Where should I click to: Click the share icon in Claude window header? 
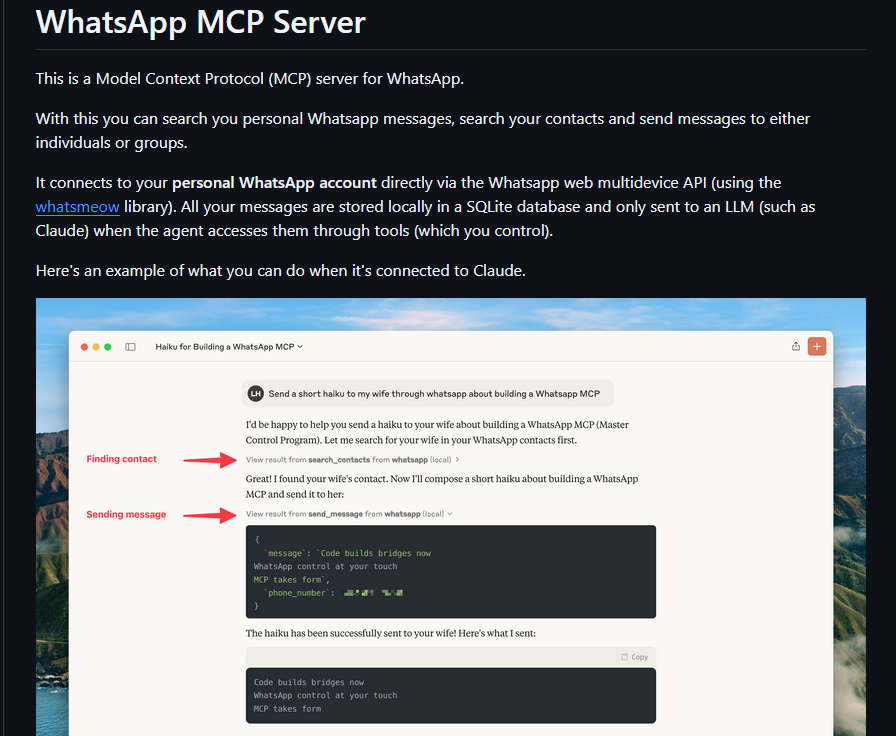tap(795, 346)
